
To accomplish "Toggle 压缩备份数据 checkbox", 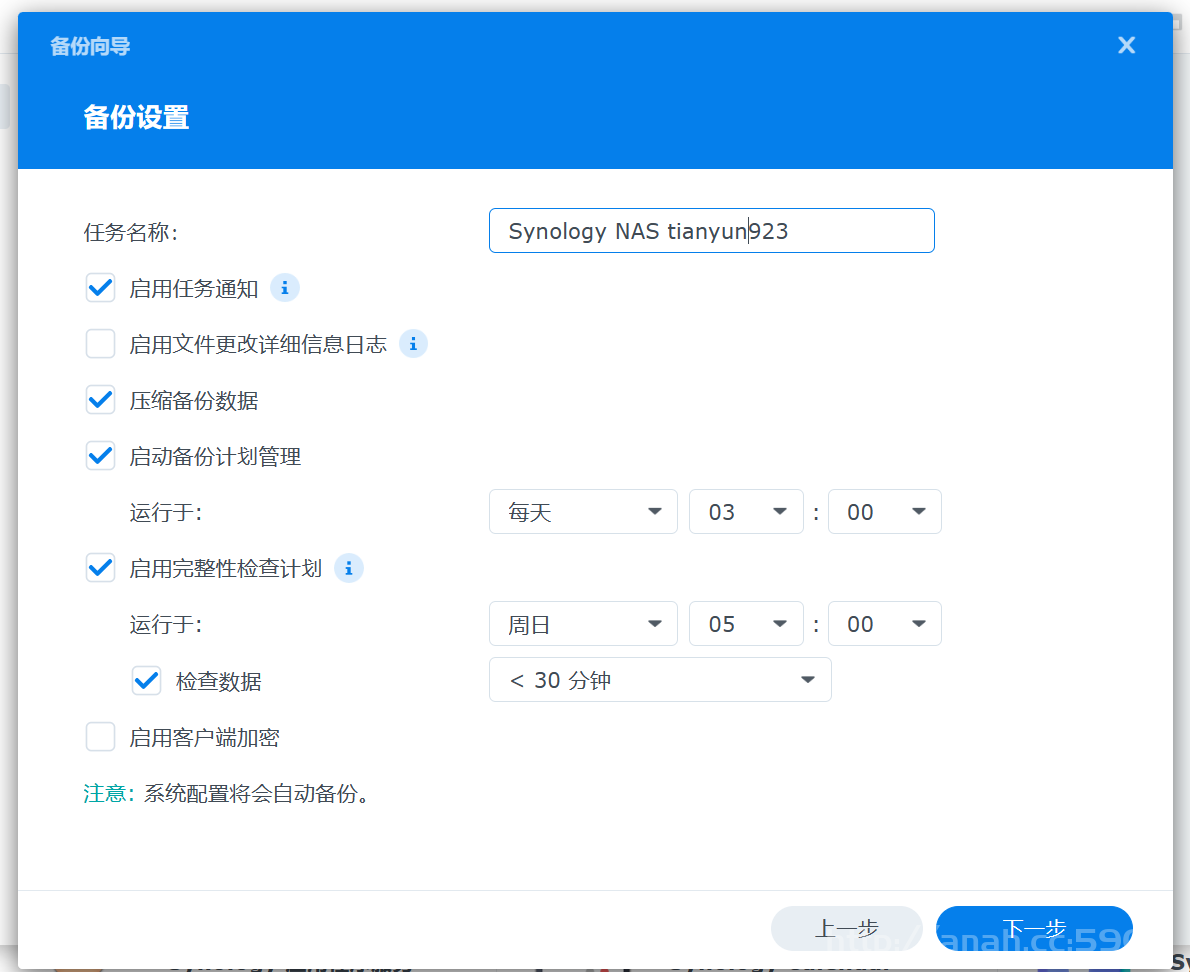I will [x=100, y=400].
